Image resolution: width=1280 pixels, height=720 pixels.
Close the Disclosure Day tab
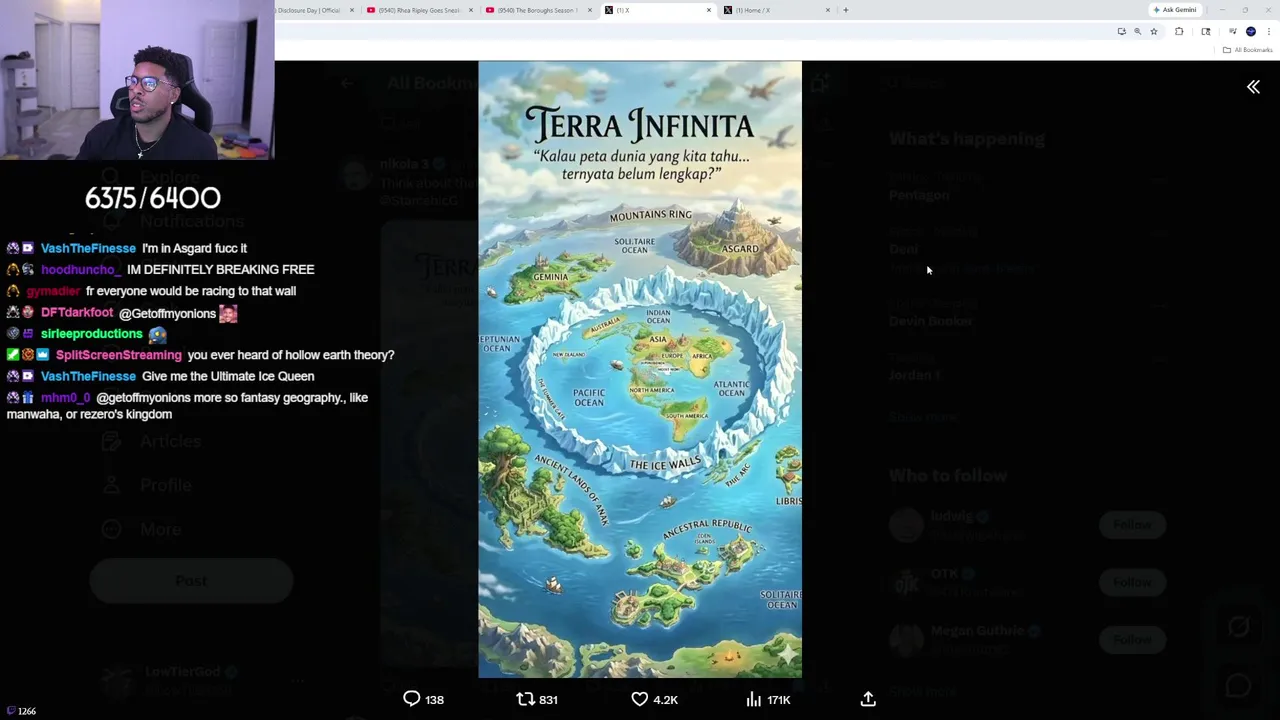351,10
